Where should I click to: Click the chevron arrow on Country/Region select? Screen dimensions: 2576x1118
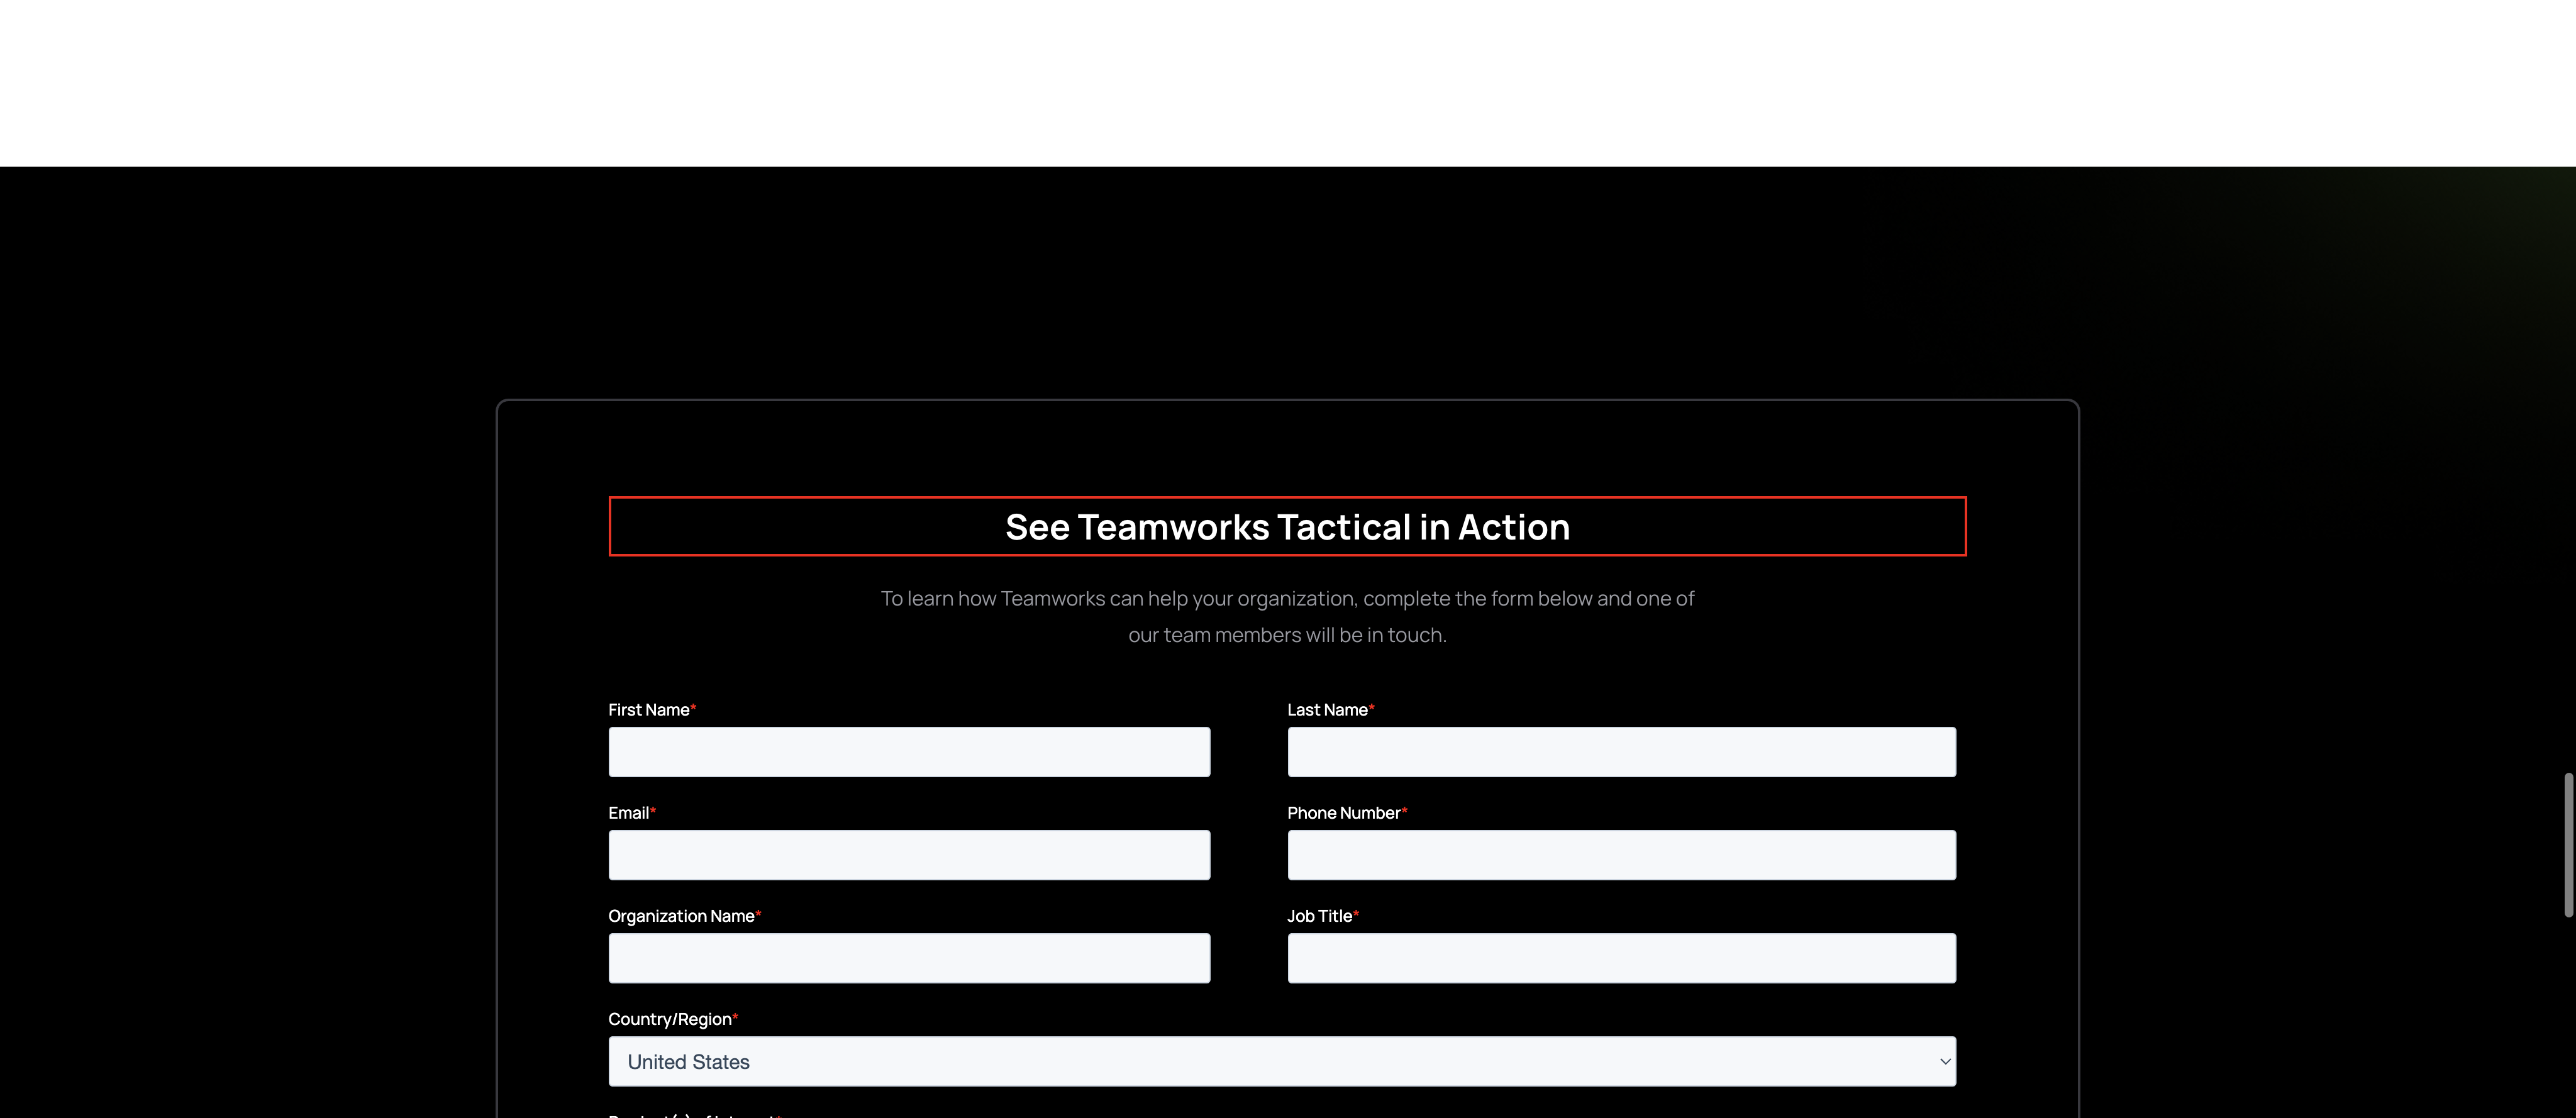(1944, 1061)
